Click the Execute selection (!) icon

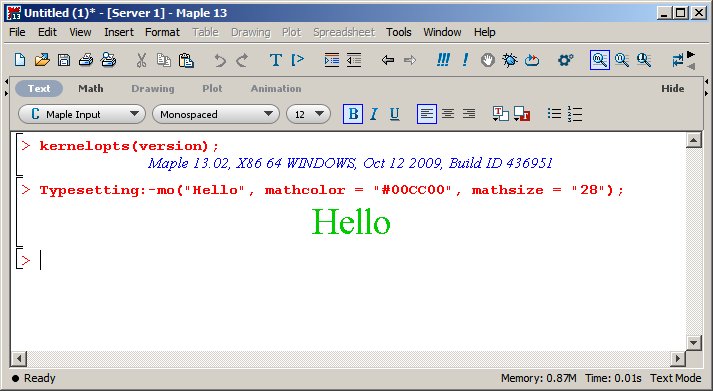pyautogui.click(x=465, y=60)
